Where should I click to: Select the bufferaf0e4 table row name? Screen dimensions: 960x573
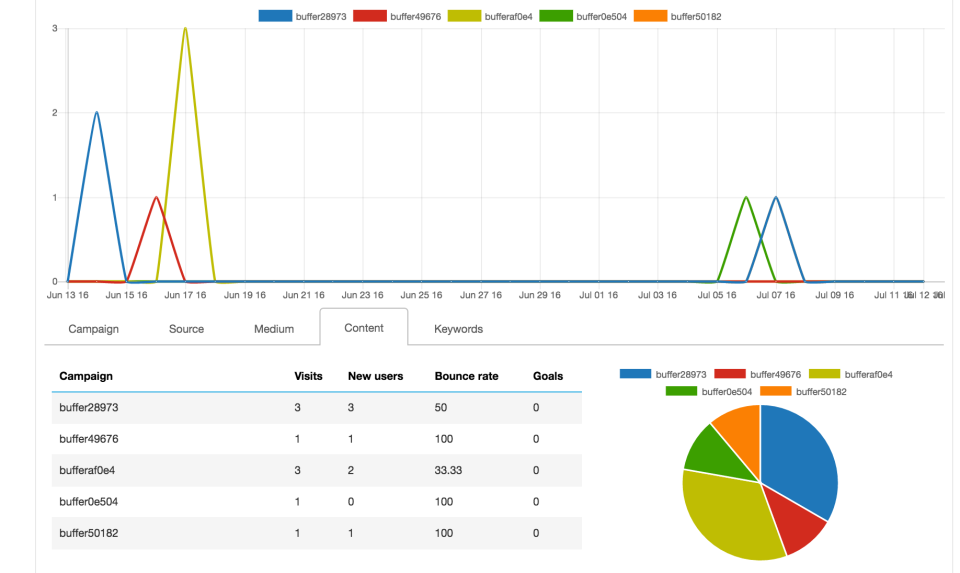coord(87,470)
